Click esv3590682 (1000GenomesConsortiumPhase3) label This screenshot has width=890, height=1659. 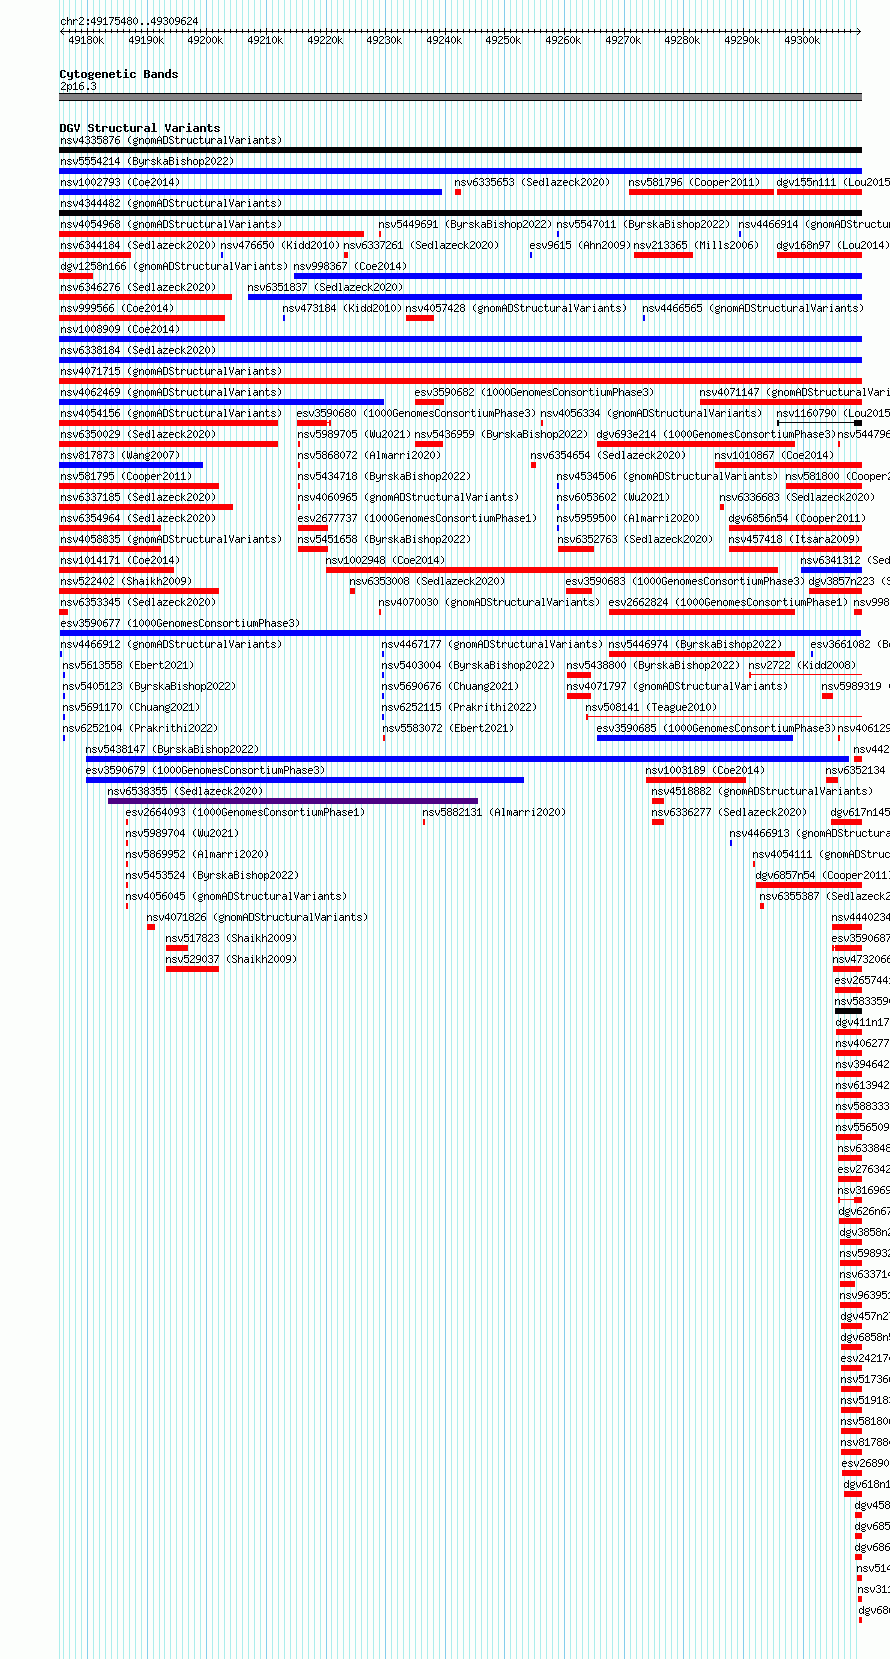tap(535, 392)
